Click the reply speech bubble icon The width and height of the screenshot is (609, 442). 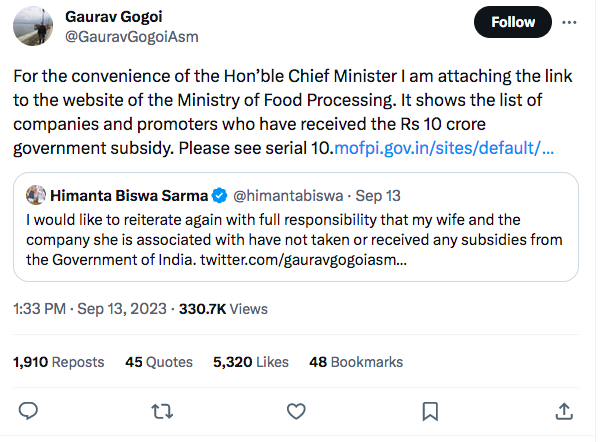[29, 411]
